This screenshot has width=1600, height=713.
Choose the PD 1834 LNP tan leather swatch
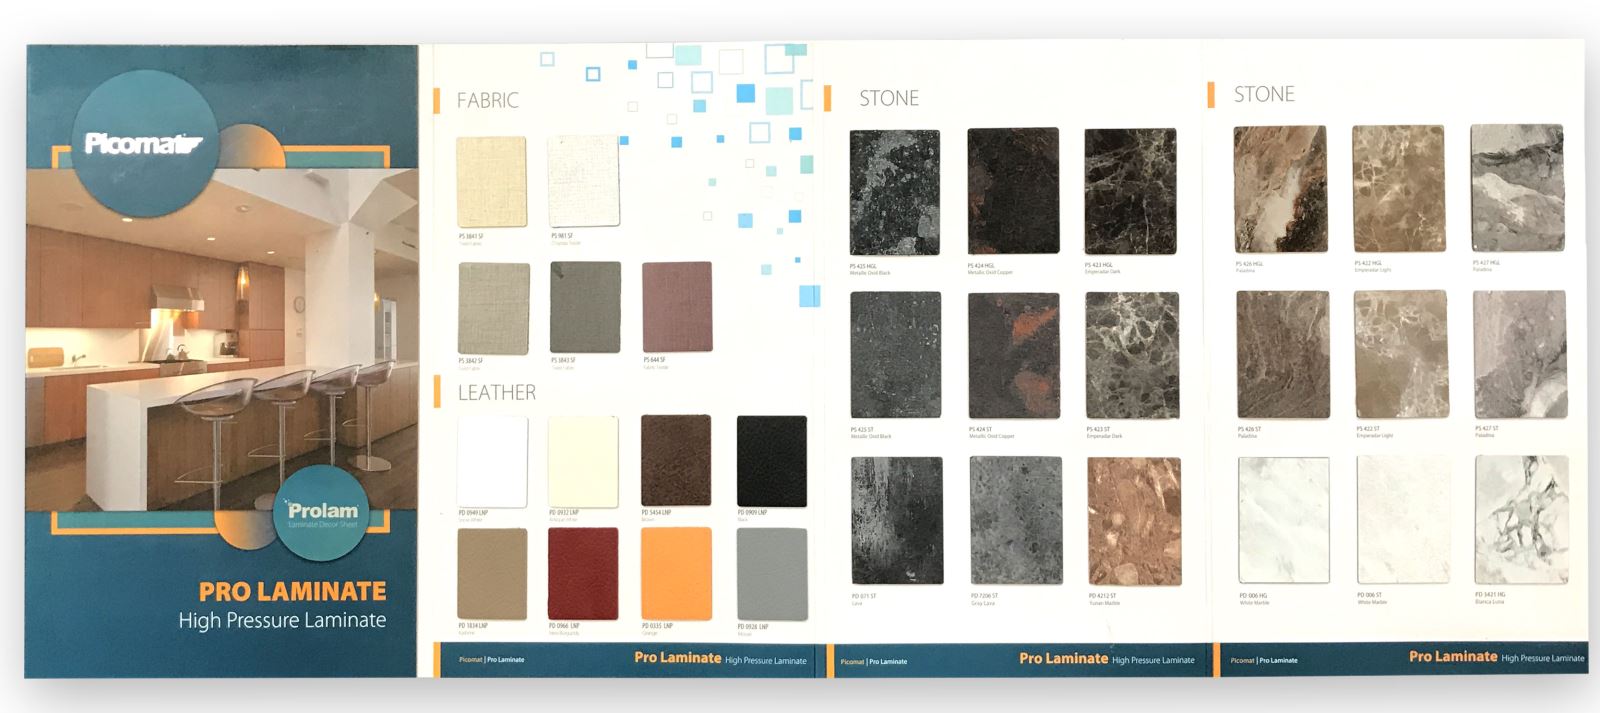point(492,574)
